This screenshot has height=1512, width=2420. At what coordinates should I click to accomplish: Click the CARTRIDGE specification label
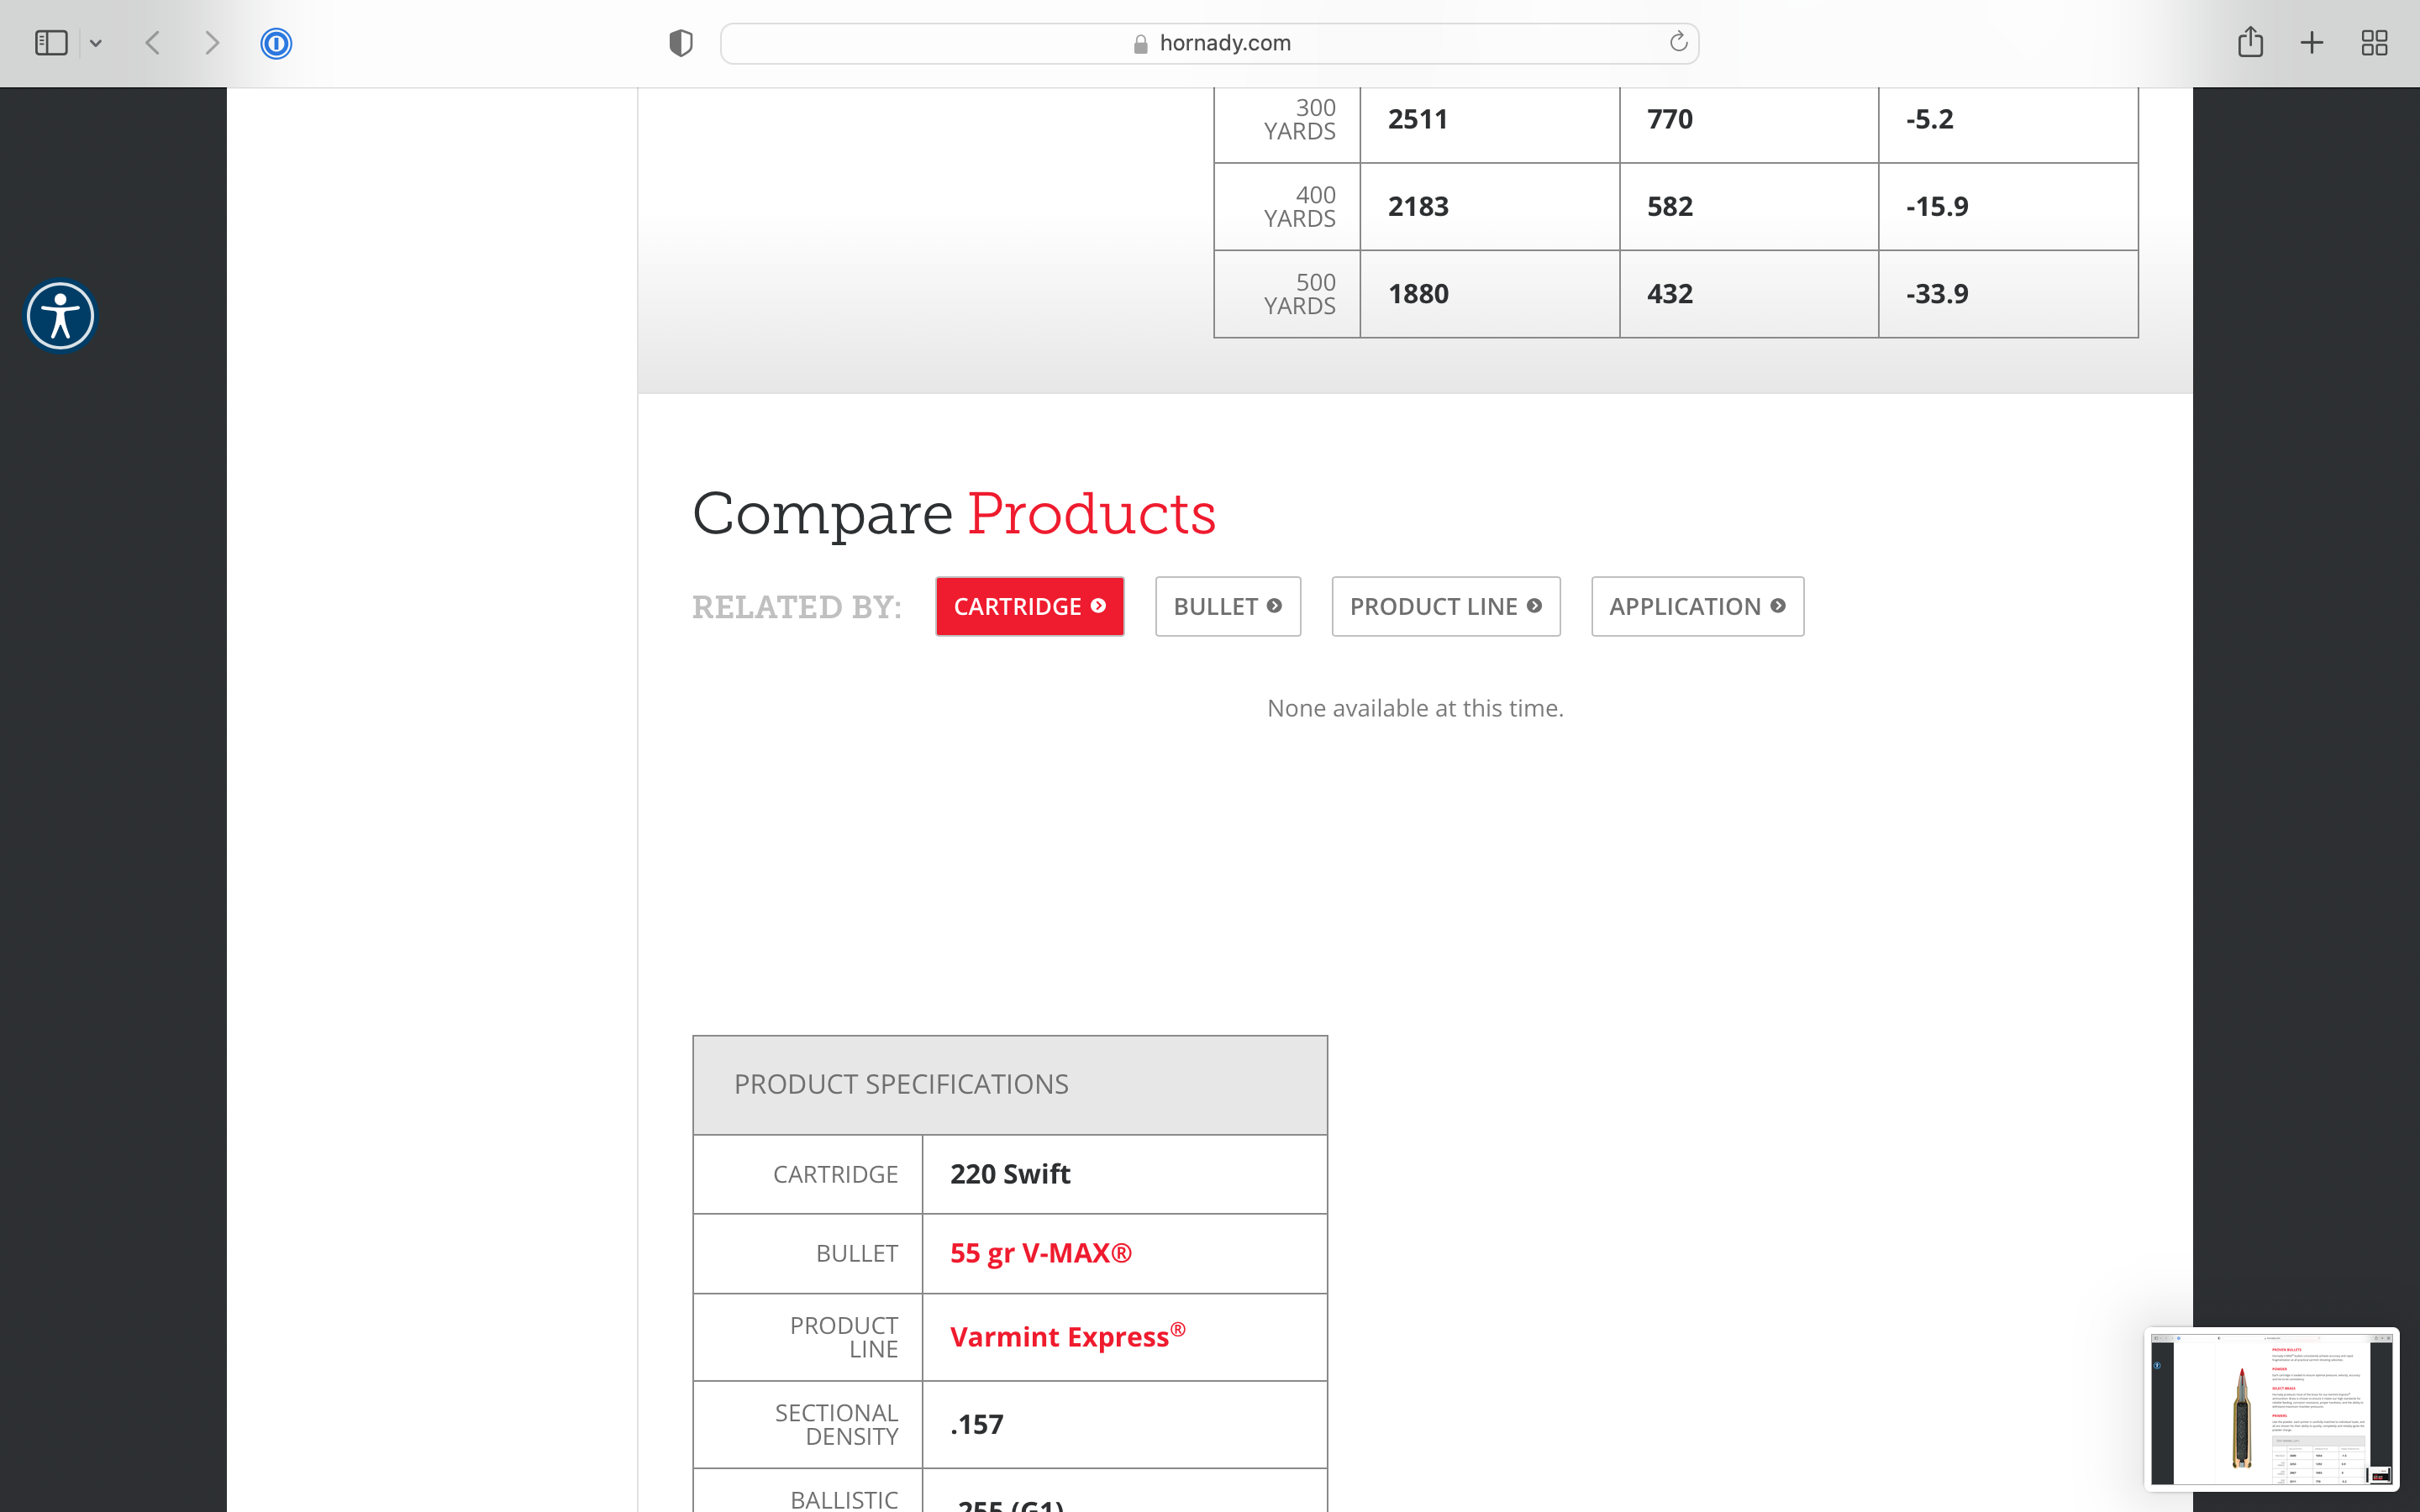(x=835, y=1174)
